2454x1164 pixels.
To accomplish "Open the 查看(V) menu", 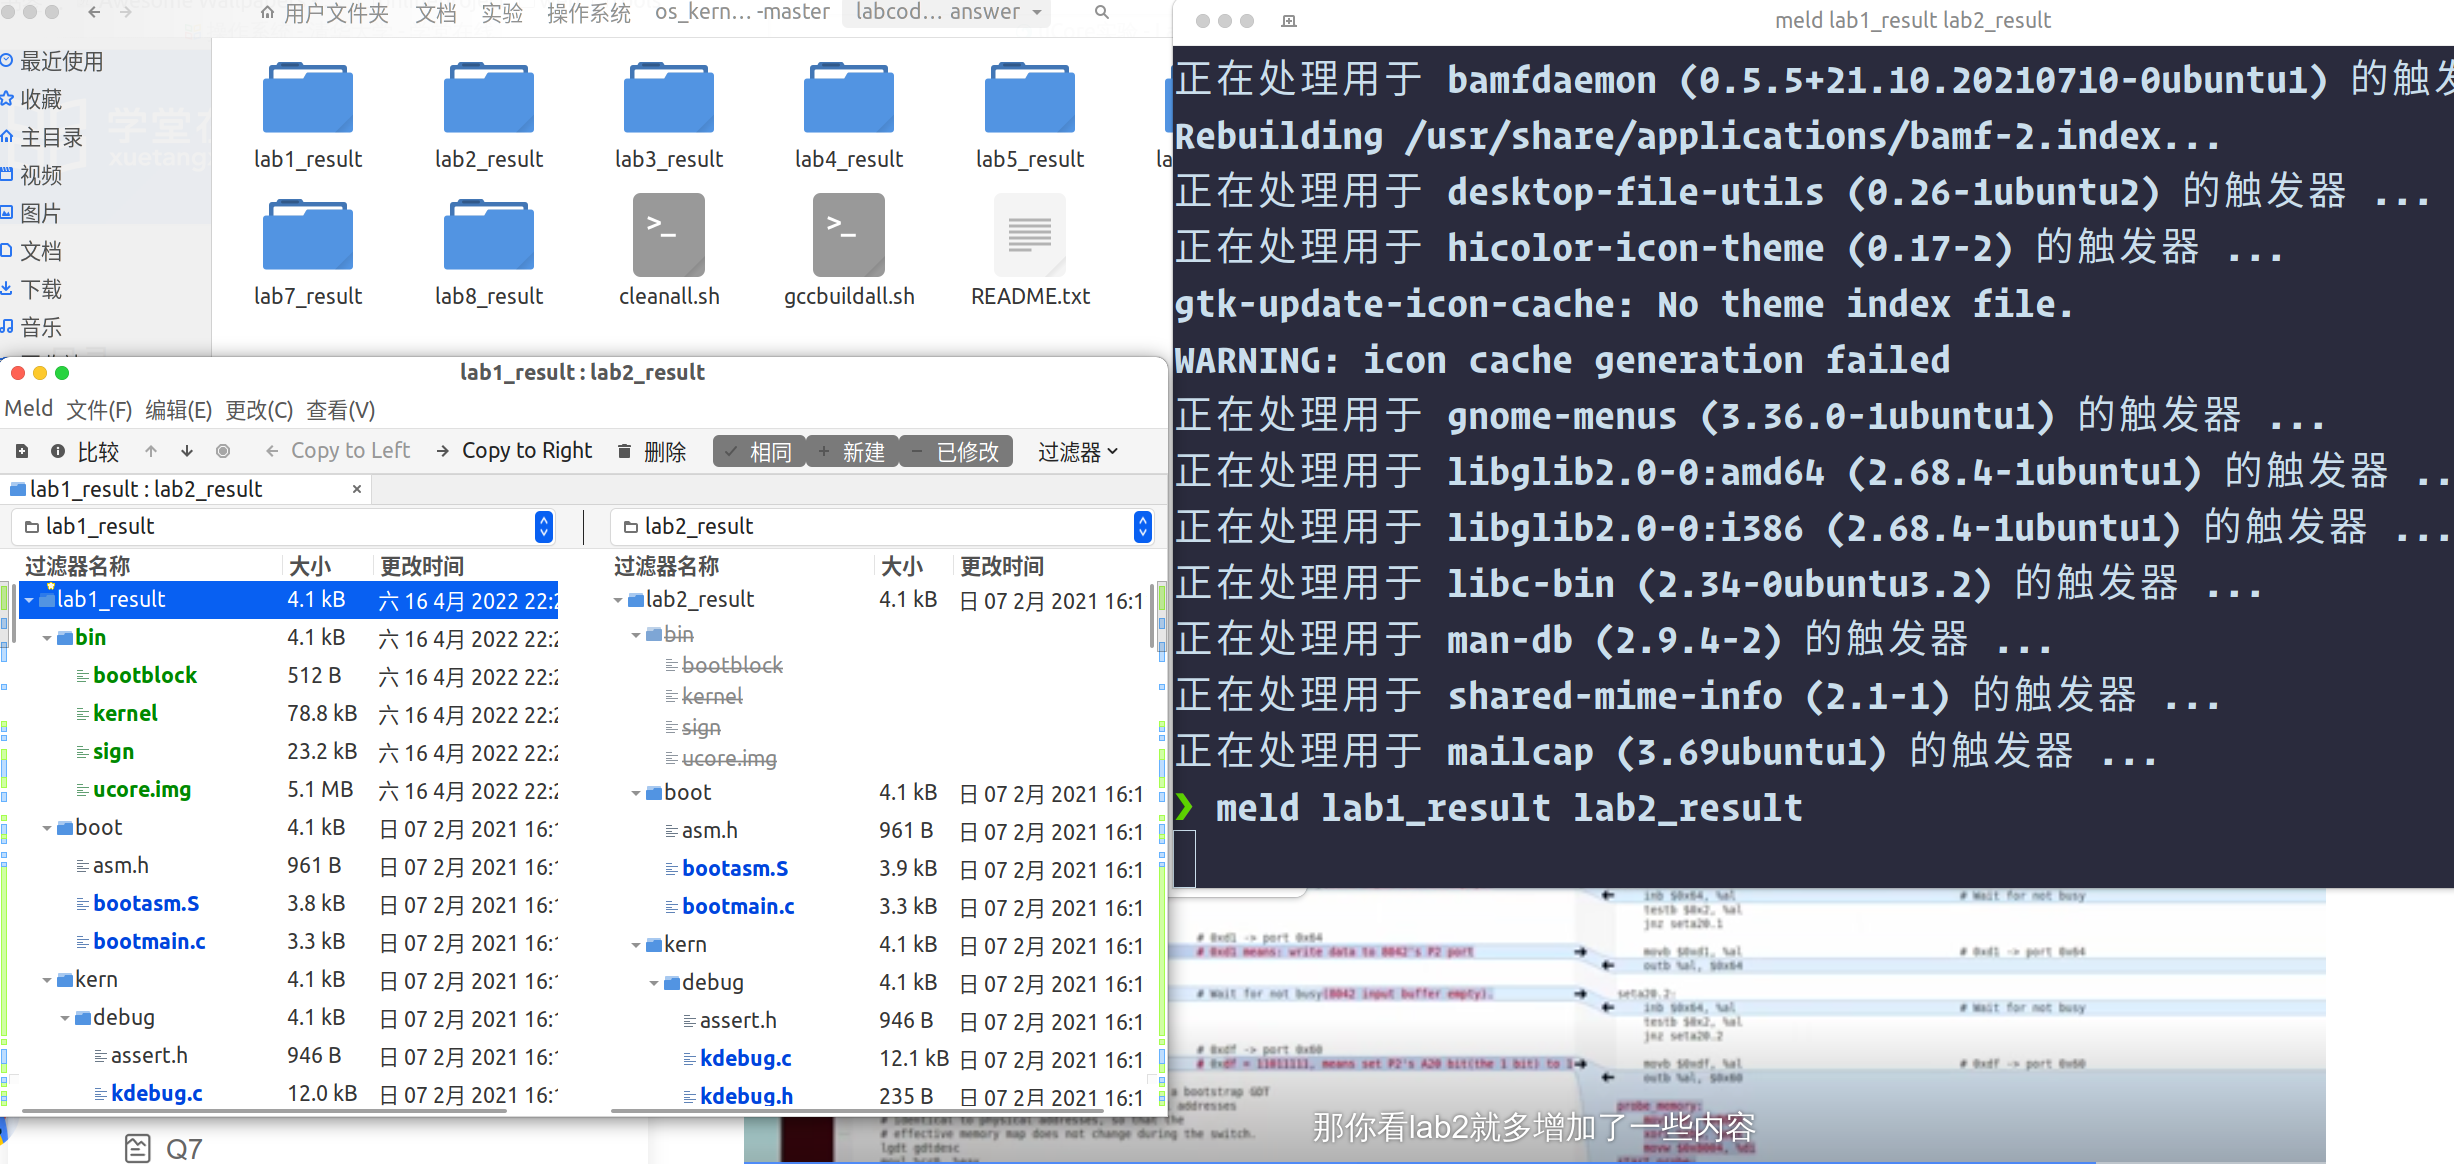I will (x=340, y=410).
